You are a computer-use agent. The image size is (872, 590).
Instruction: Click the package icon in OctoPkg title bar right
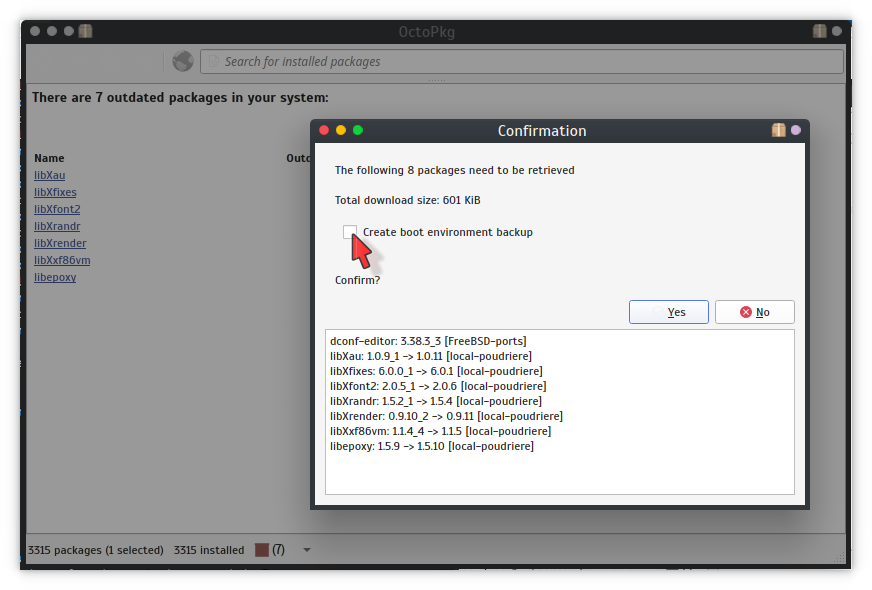pyautogui.click(x=820, y=31)
